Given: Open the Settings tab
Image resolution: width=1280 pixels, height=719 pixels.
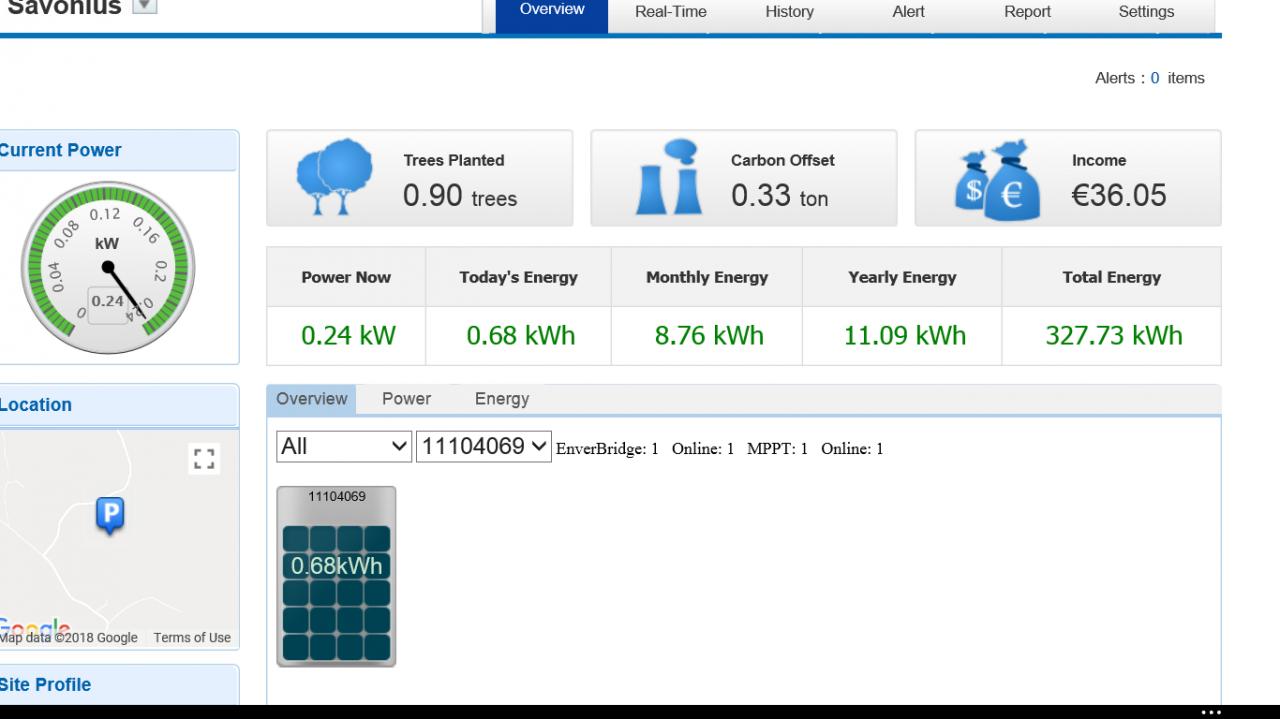Looking at the screenshot, I should point(1146,12).
